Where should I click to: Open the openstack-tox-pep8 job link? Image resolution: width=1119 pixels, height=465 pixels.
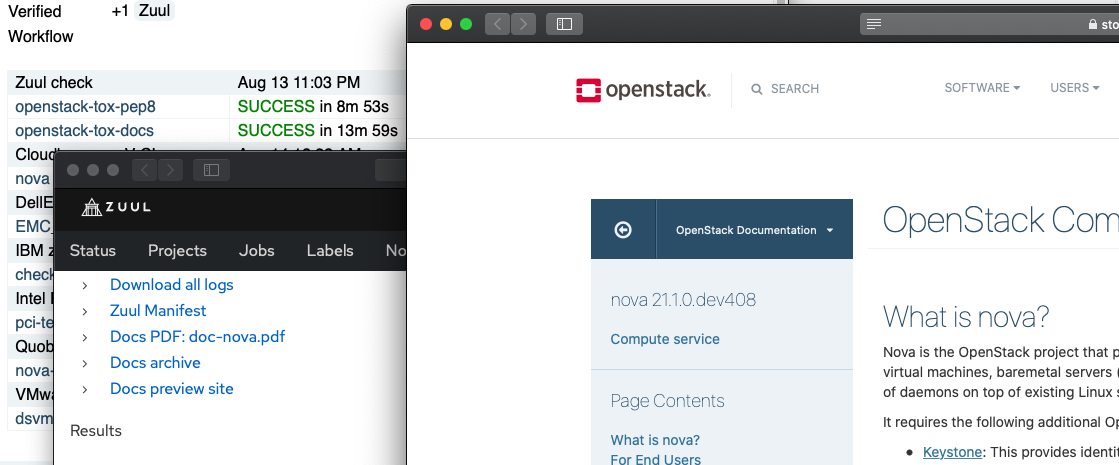pos(86,107)
